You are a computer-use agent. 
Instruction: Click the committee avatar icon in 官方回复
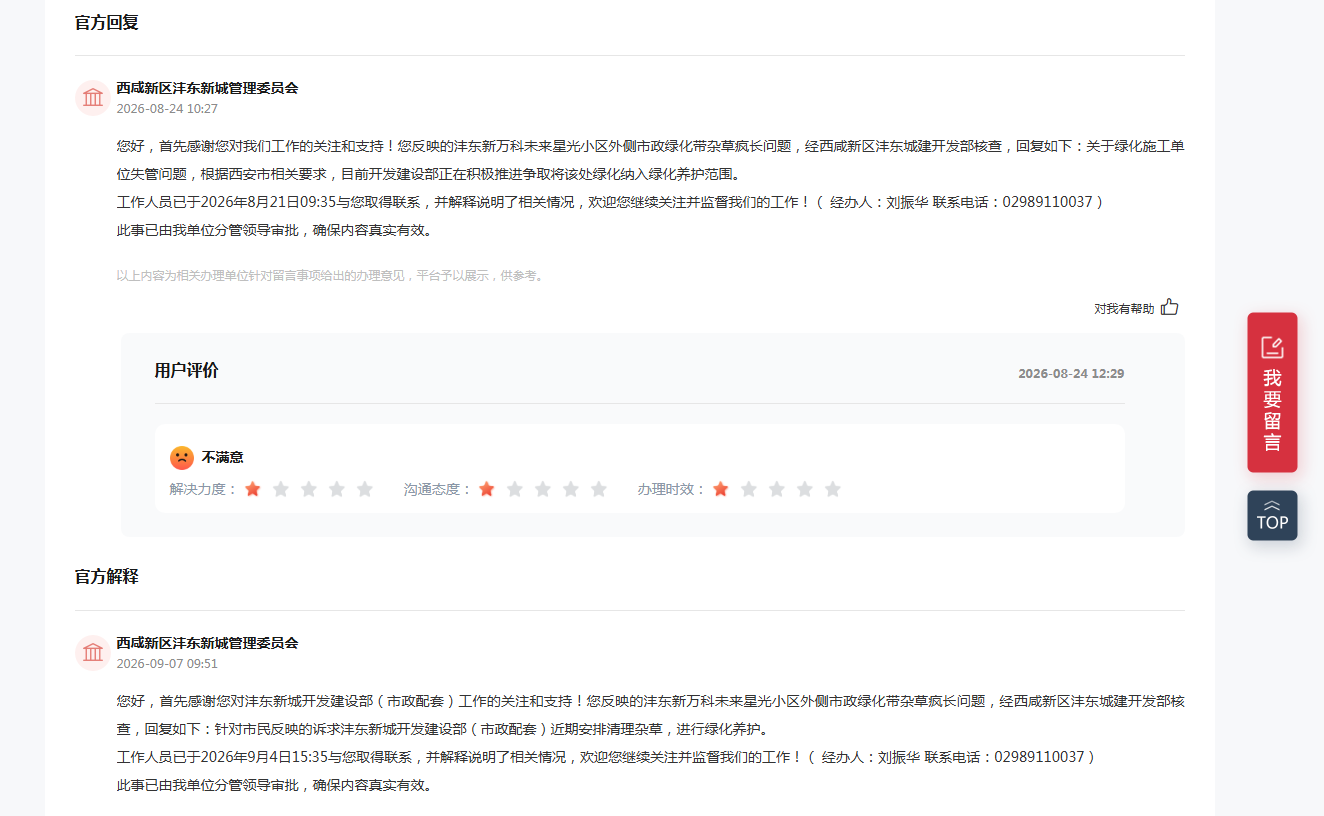(93, 98)
